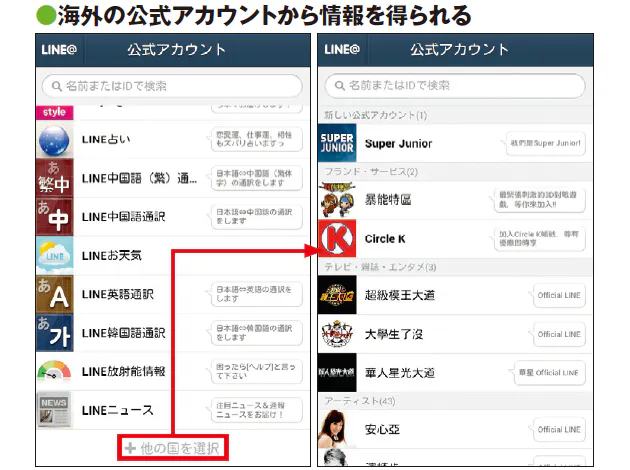Open the 大學生了沒 logo icon
630x470 pixels.
click(x=337, y=334)
